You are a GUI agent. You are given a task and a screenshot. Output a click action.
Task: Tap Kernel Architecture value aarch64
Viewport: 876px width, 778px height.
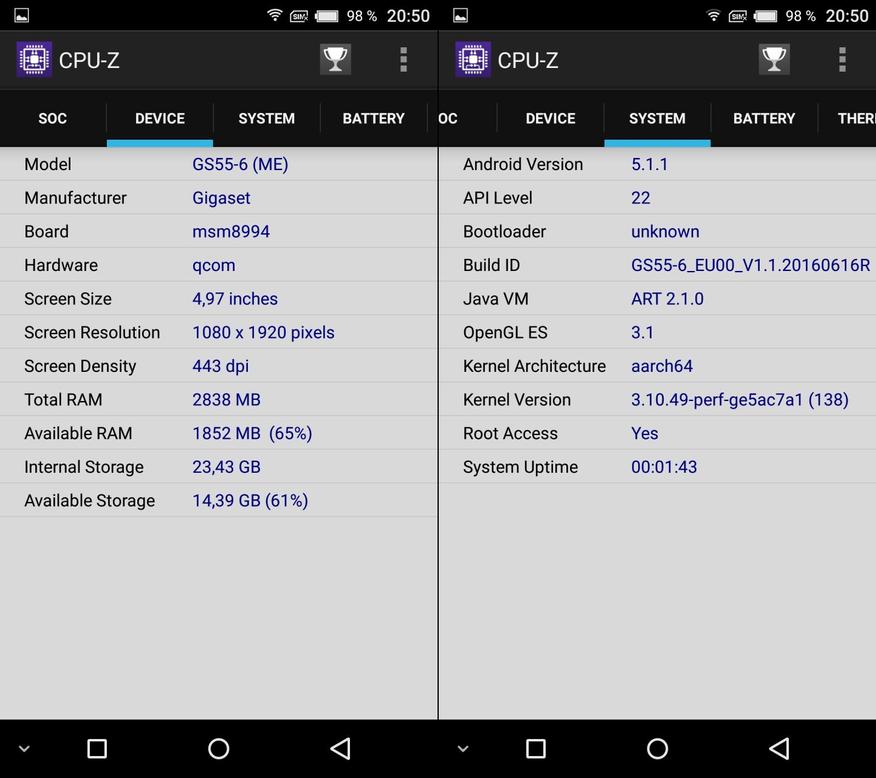[x=662, y=366]
